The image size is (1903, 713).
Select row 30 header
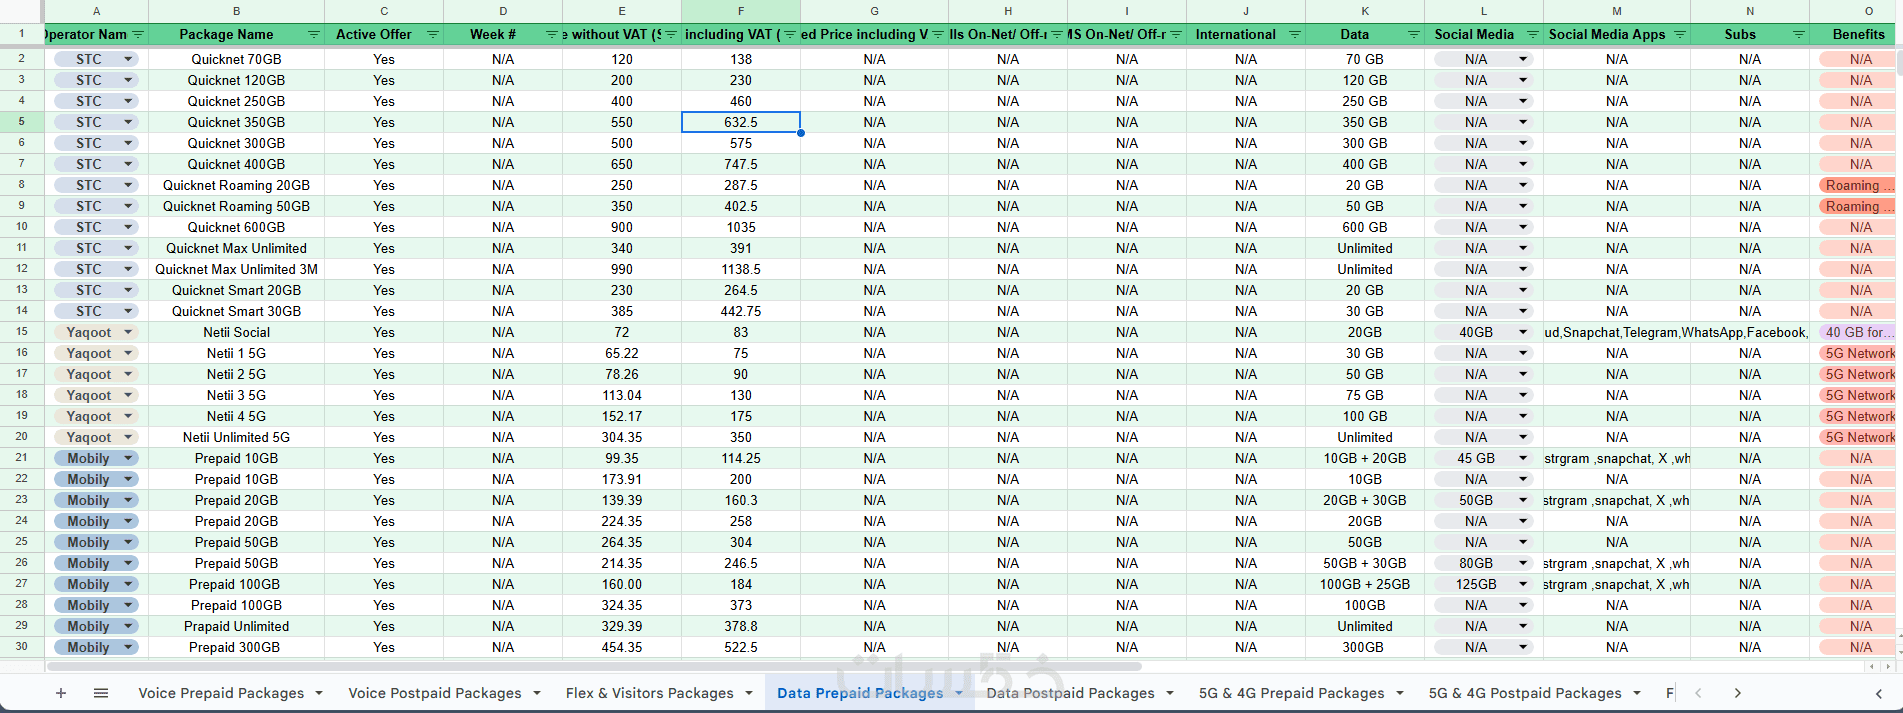pyautogui.click(x=21, y=647)
